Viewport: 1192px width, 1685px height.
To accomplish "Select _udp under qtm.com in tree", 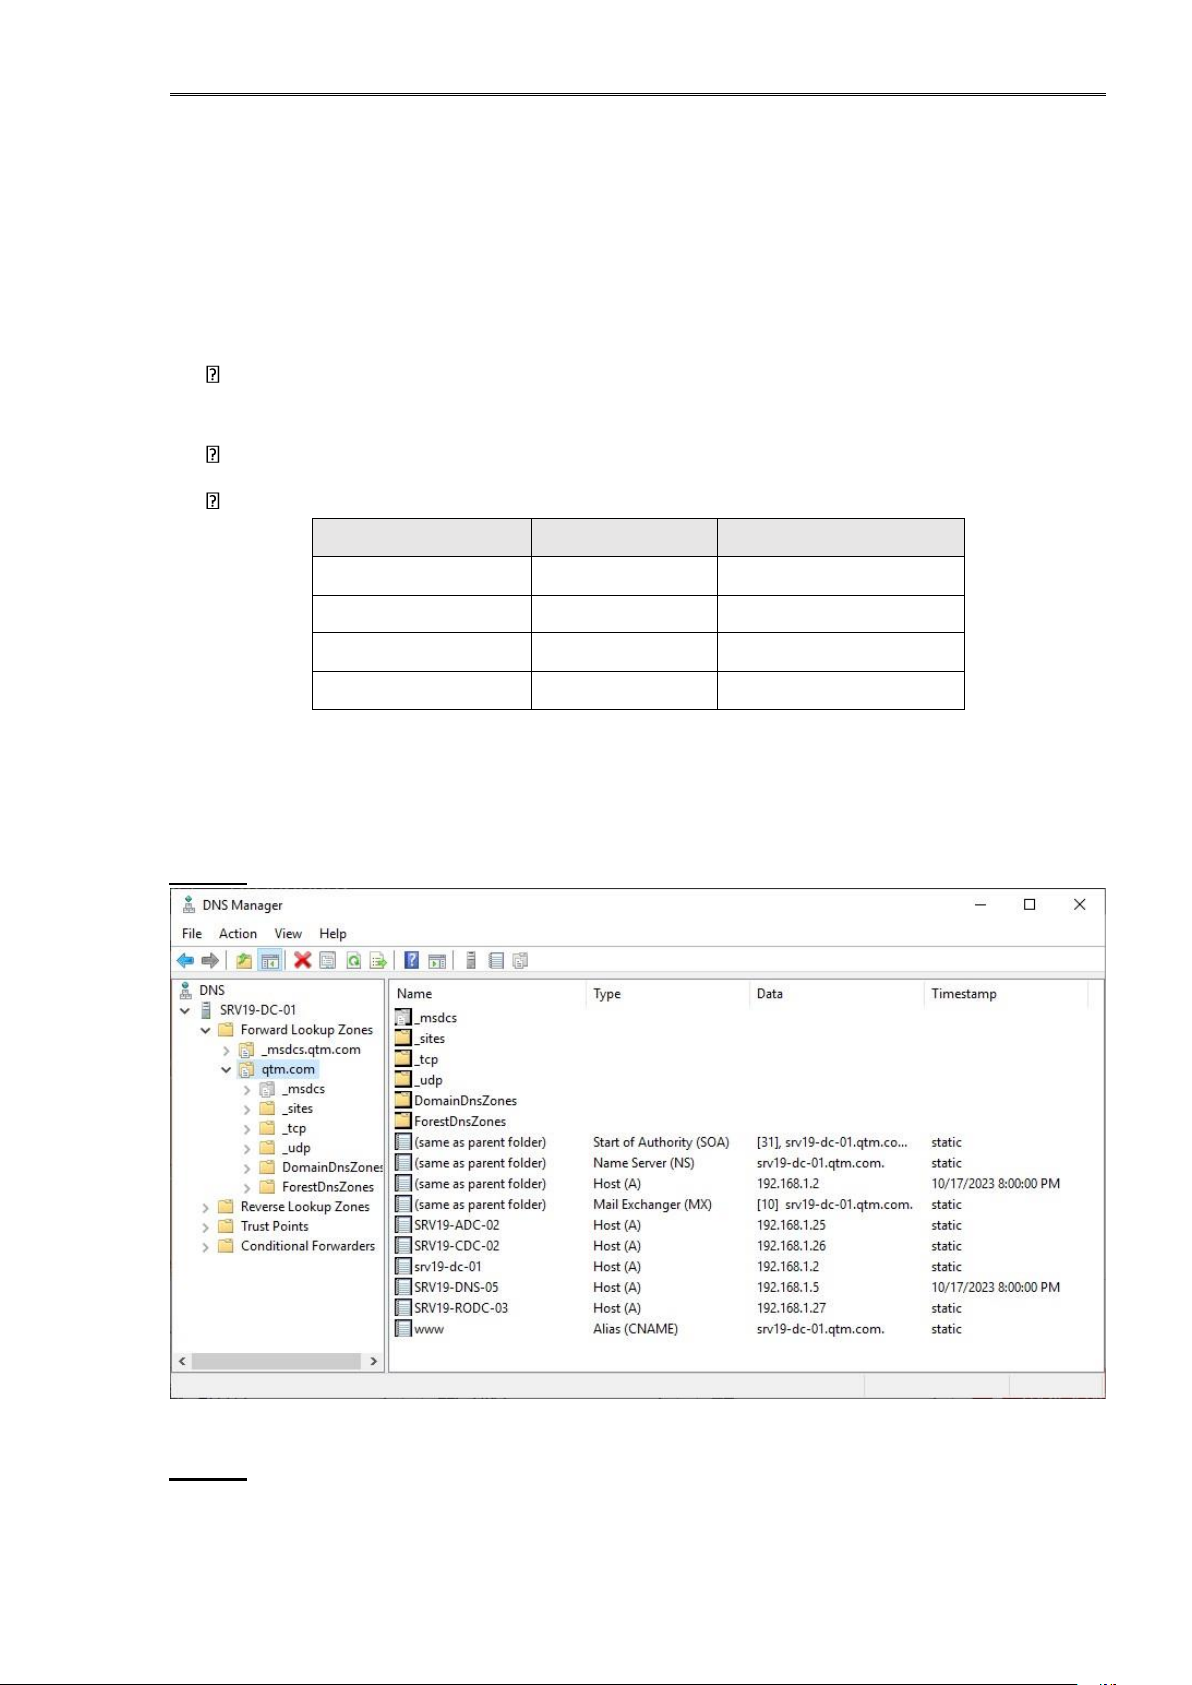I will point(296,1148).
